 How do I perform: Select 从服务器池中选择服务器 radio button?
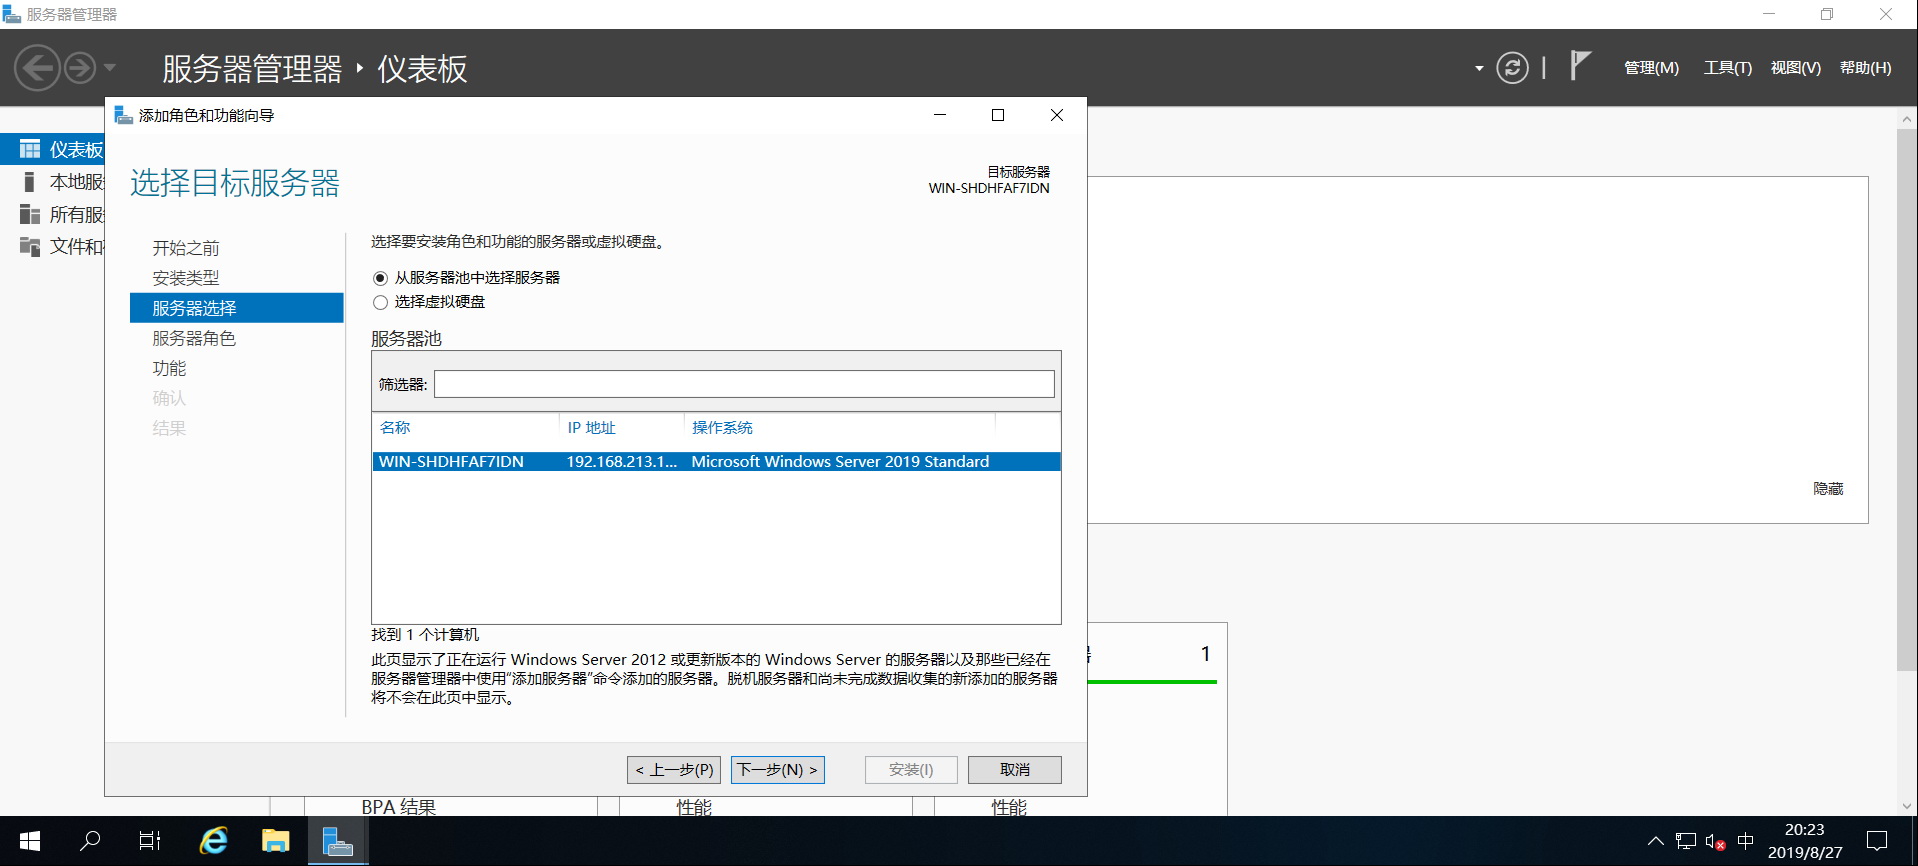point(380,278)
